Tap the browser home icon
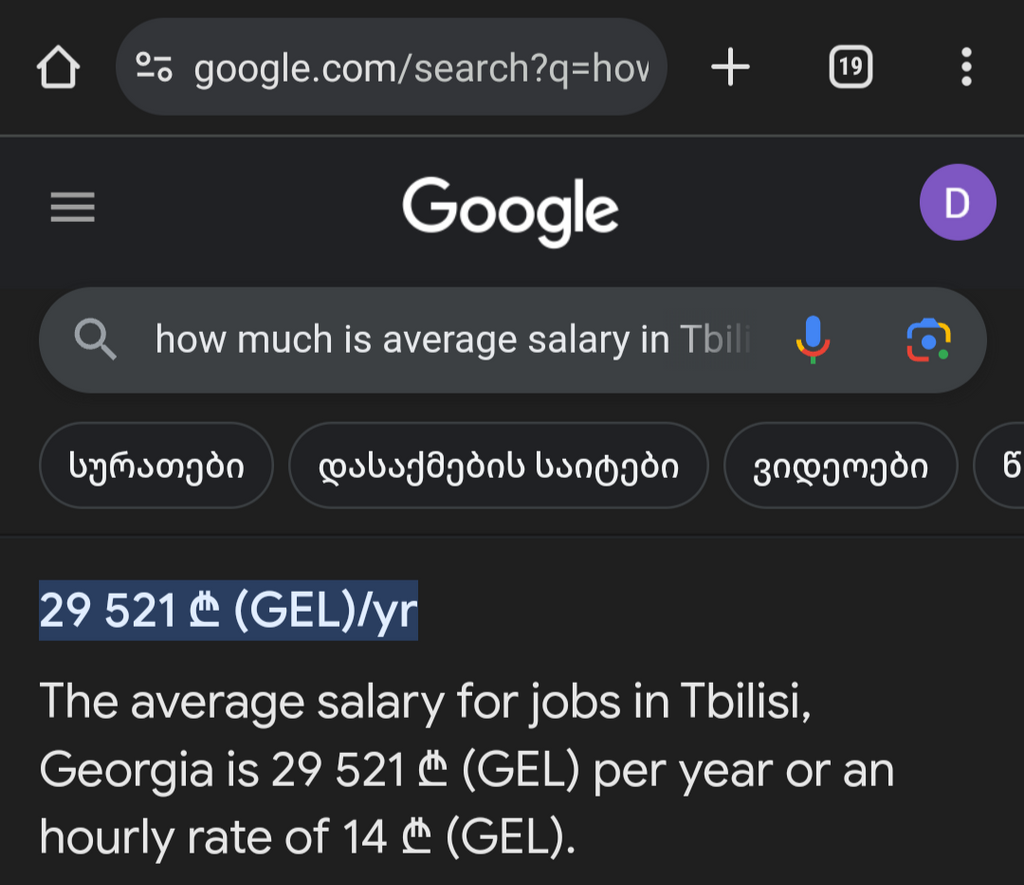Image resolution: width=1024 pixels, height=885 pixels. click(58, 67)
